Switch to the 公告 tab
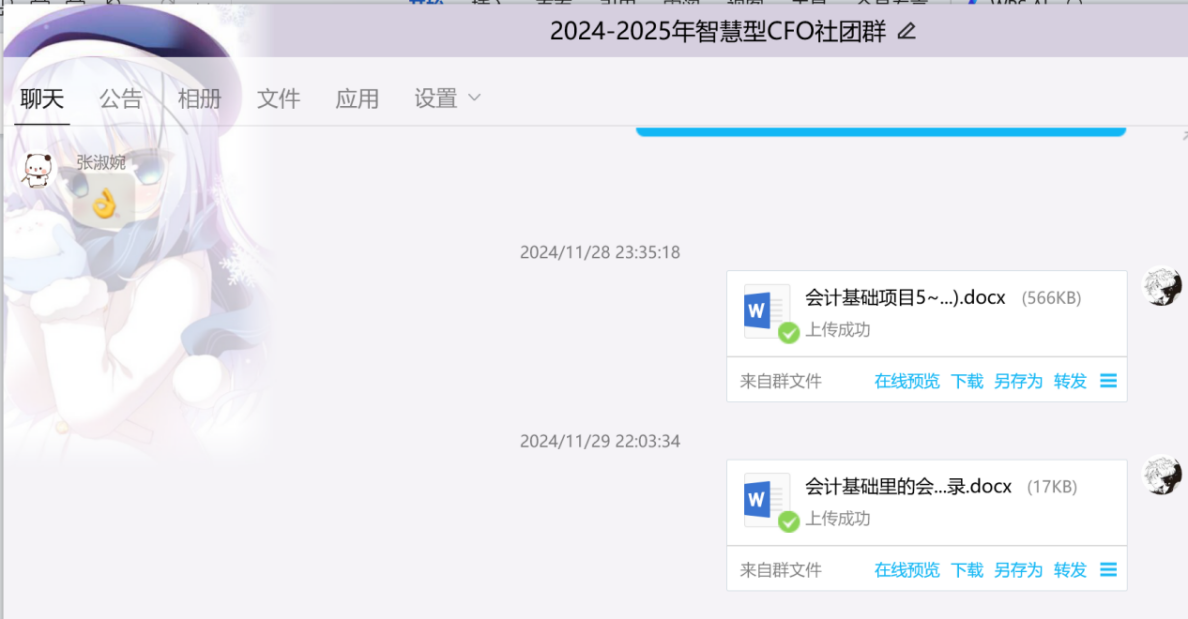The height and width of the screenshot is (619, 1188). (x=121, y=99)
